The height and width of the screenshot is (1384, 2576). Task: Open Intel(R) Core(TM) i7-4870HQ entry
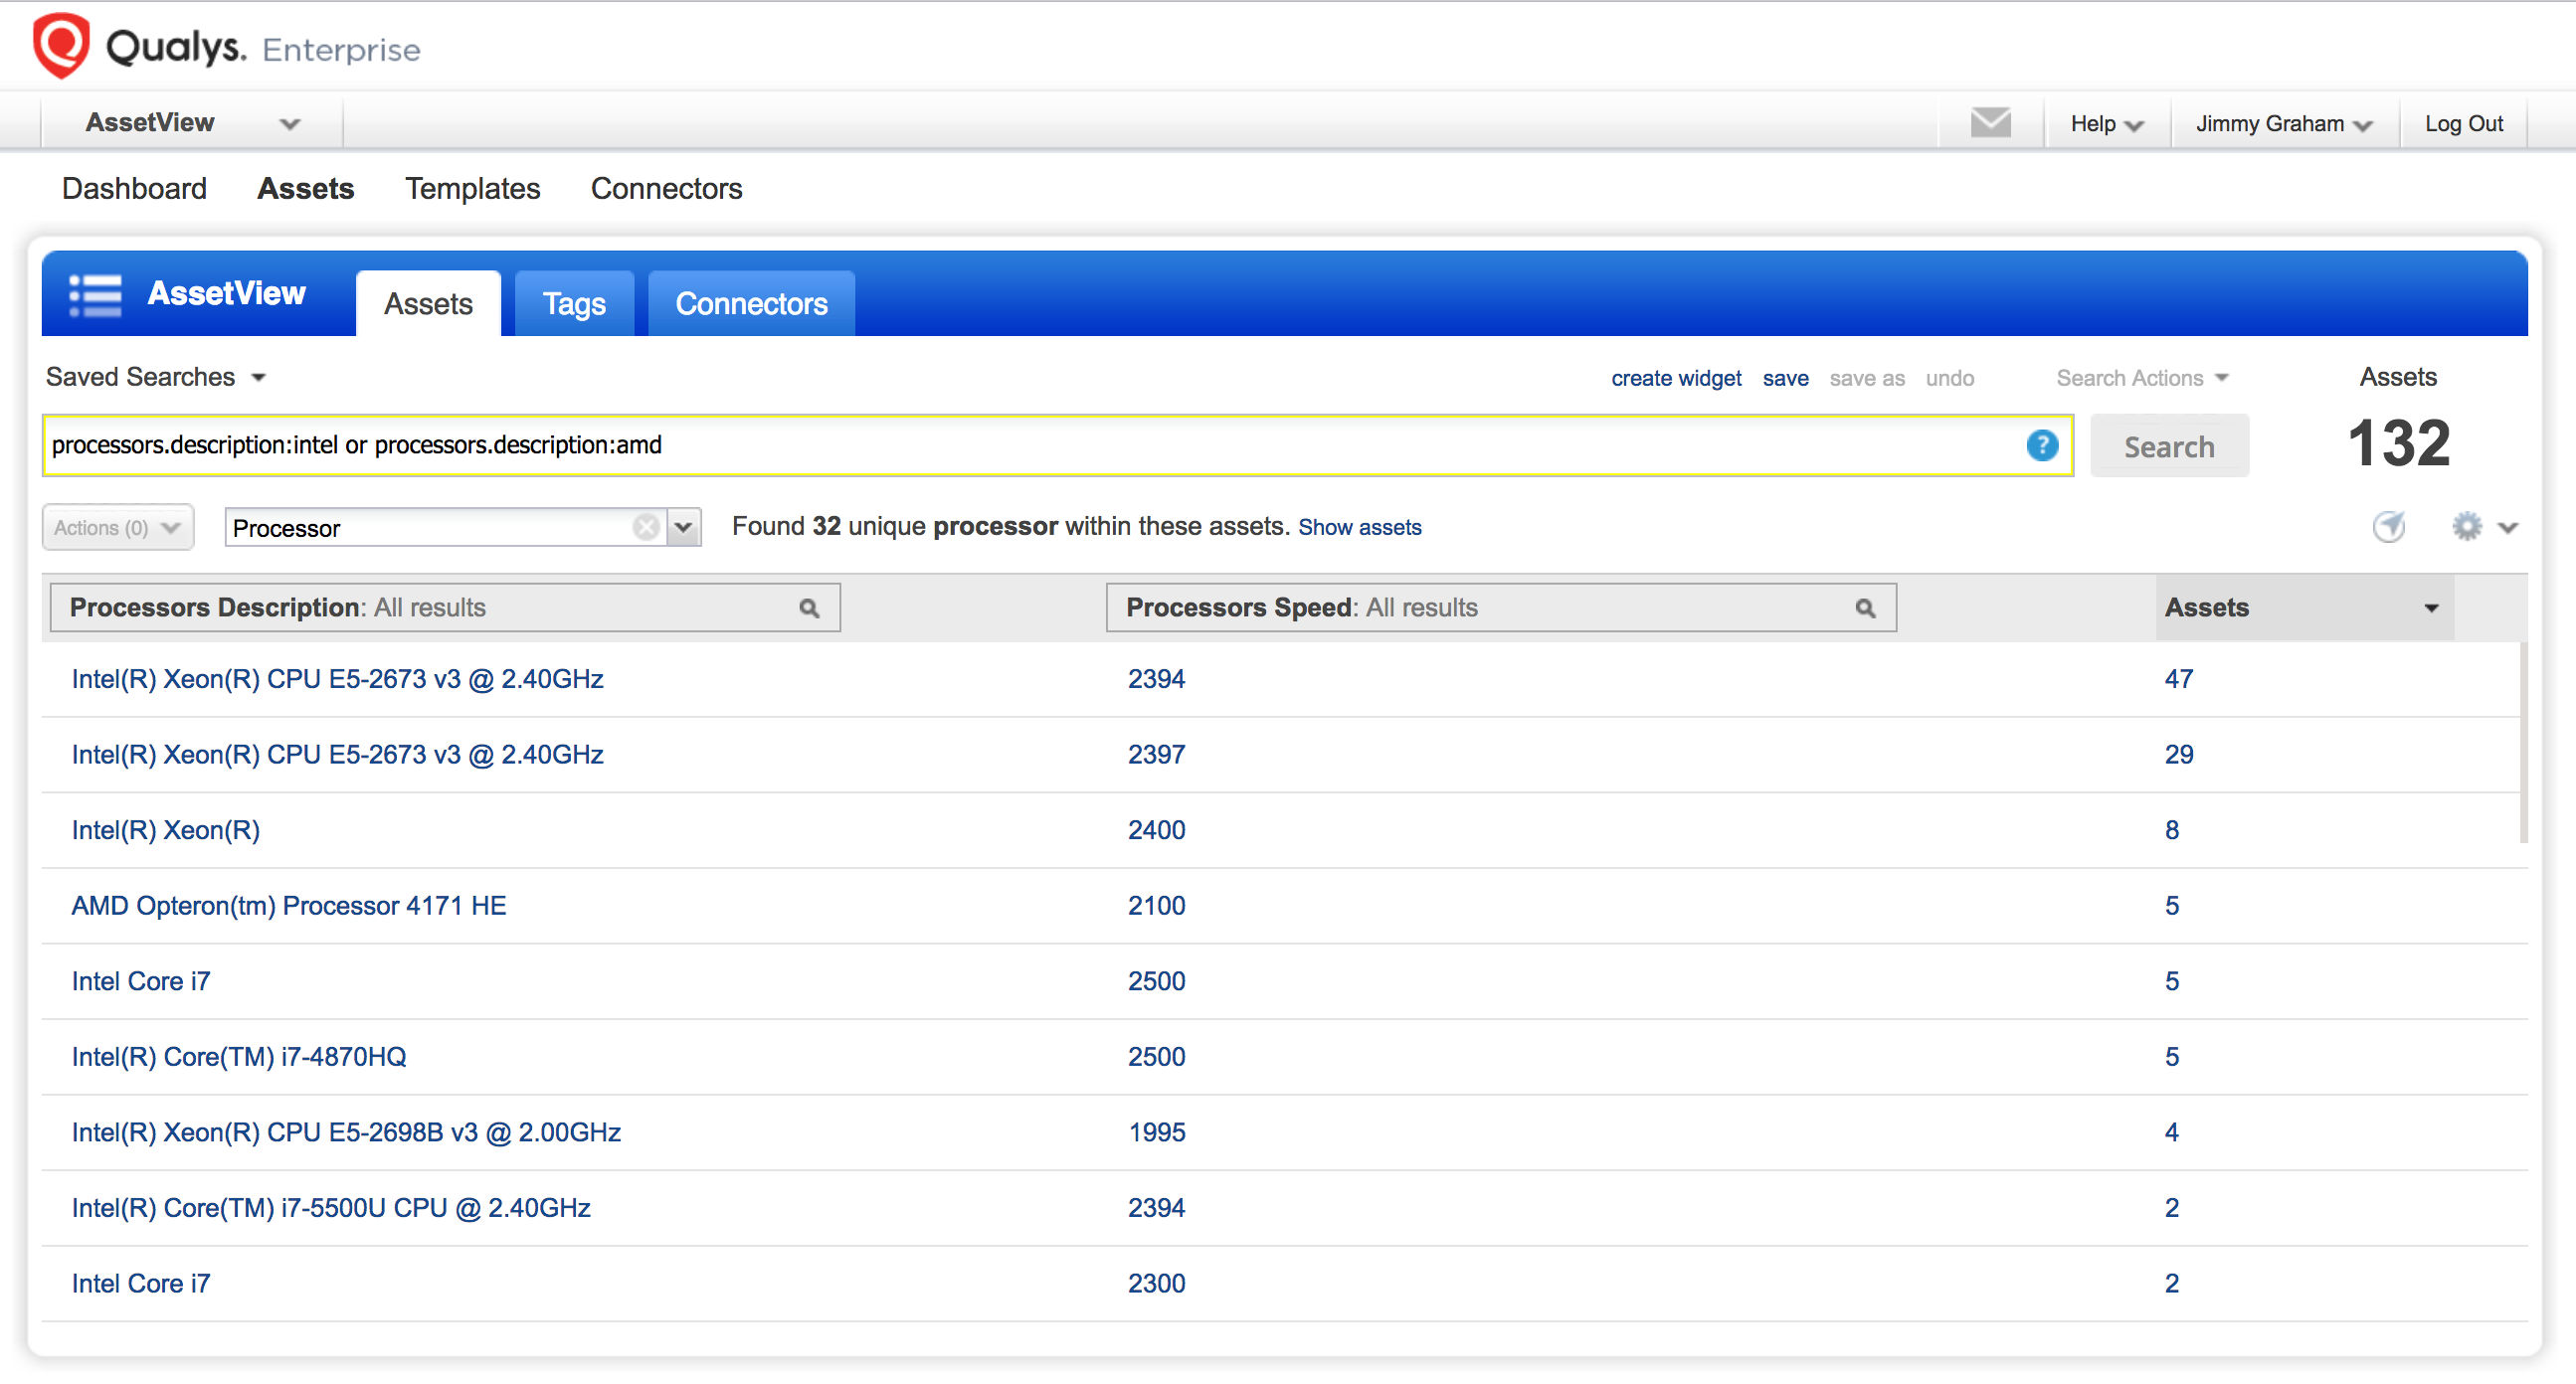point(239,1057)
